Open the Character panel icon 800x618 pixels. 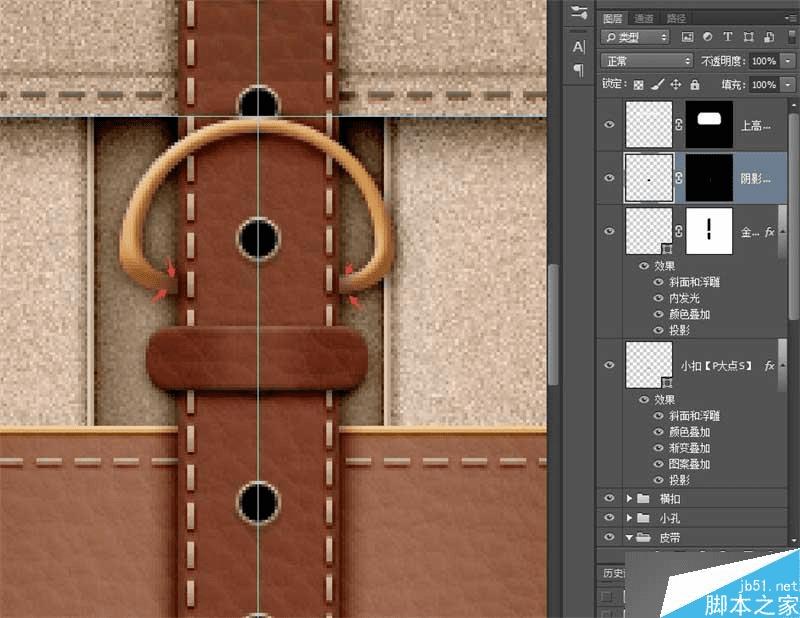[578, 46]
